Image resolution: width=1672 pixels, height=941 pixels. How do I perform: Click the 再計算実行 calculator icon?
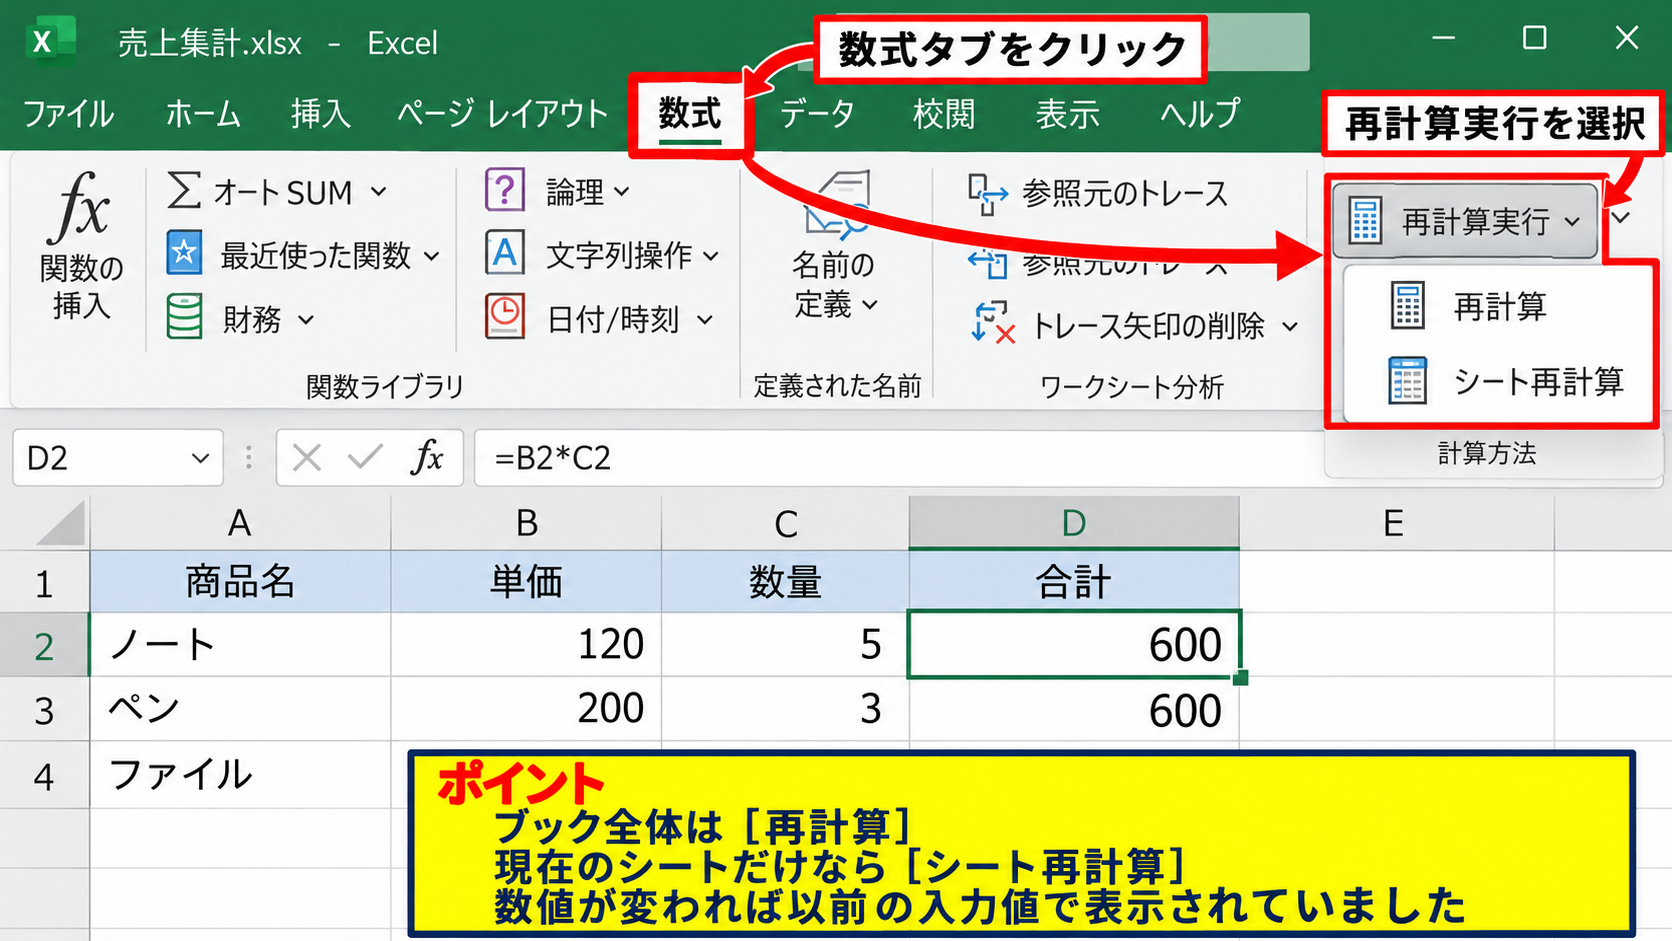coord(1365,221)
